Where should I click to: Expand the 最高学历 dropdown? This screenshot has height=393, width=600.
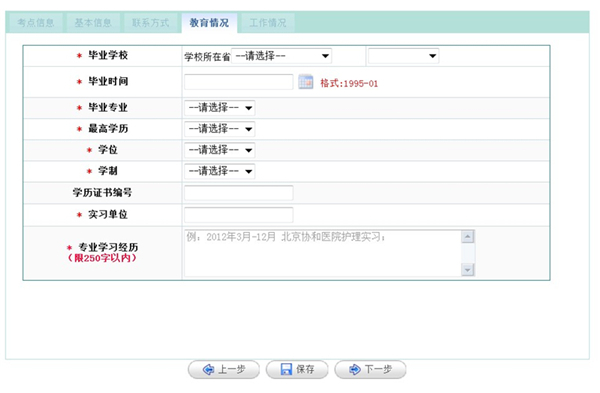point(220,129)
